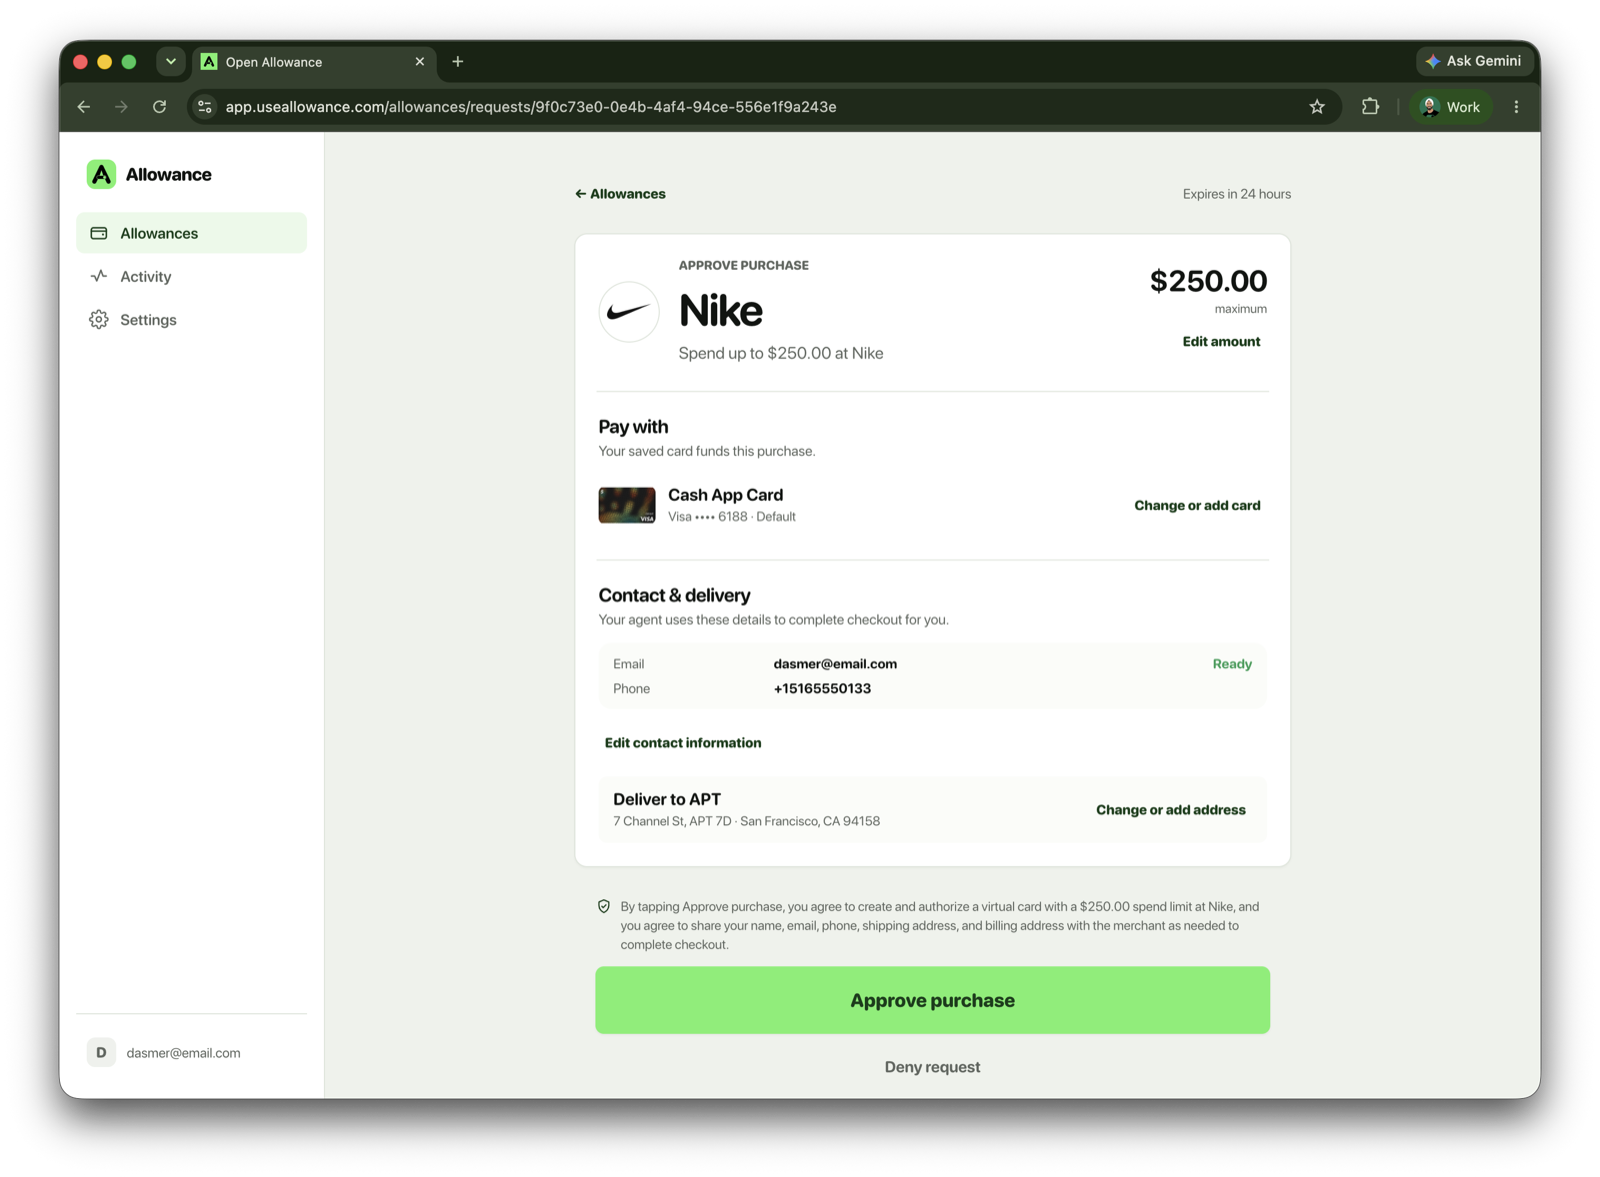
Task: Click the site information icon in address bar
Action: click(x=205, y=107)
